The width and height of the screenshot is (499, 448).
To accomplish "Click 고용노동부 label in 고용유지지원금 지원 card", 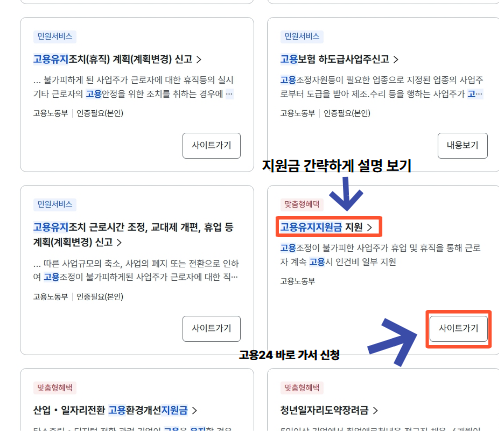I will [x=297, y=281].
